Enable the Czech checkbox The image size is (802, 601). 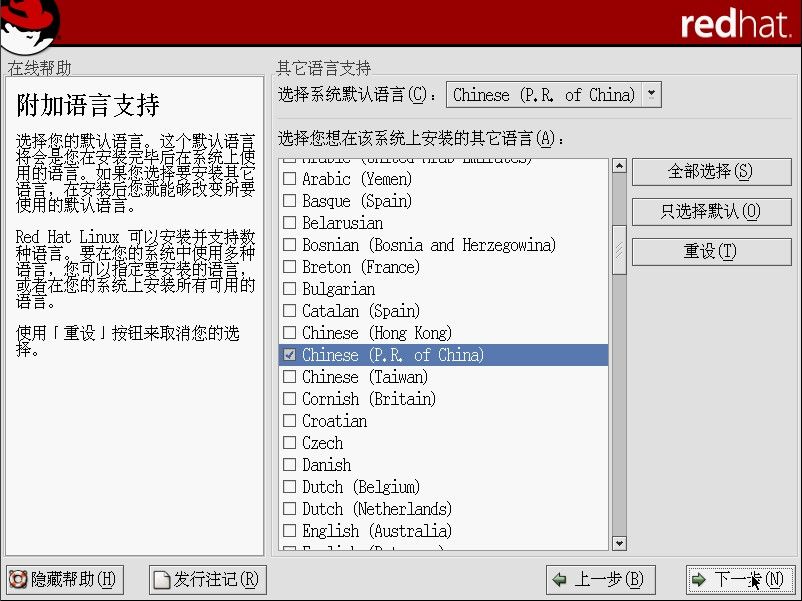(x=289, y=442)
